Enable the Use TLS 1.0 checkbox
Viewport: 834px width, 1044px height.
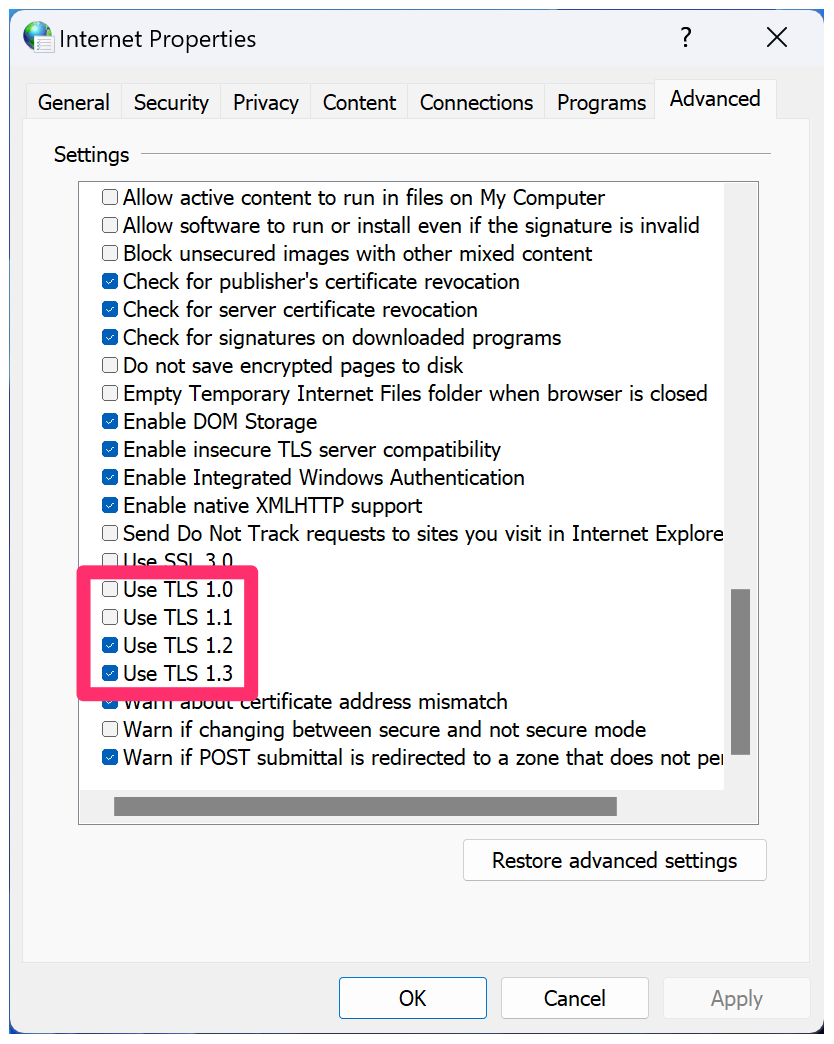tap(110, 590)
